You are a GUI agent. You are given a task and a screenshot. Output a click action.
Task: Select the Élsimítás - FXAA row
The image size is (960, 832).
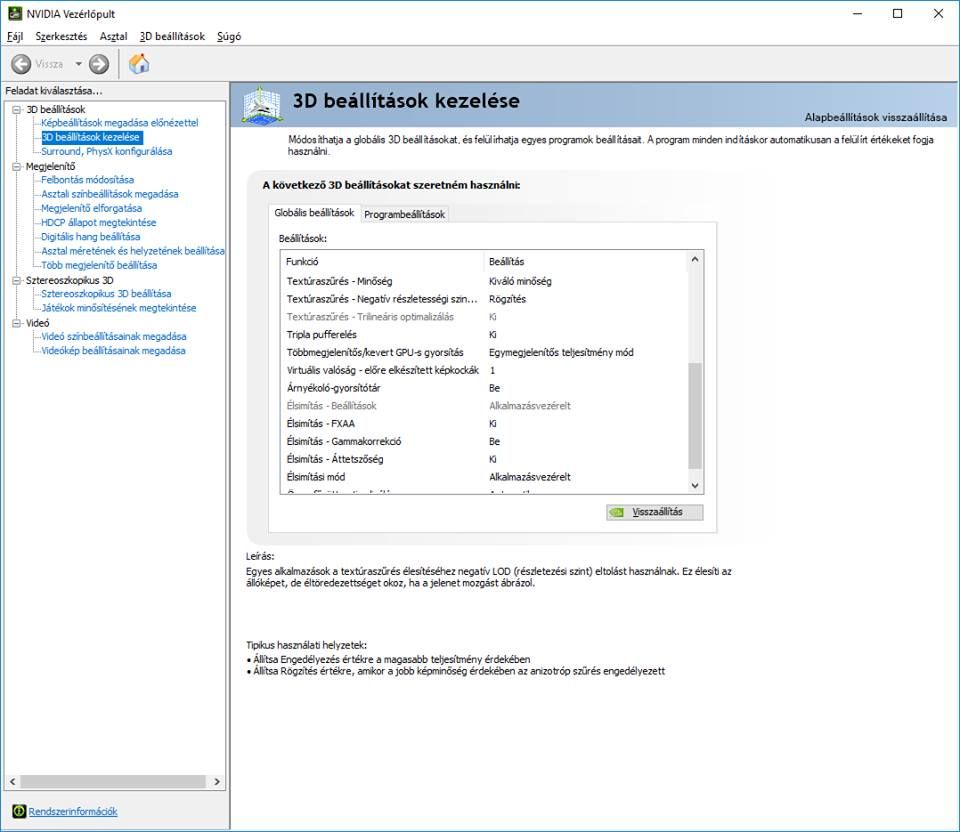pyautogui.click(x=484, y=423)
